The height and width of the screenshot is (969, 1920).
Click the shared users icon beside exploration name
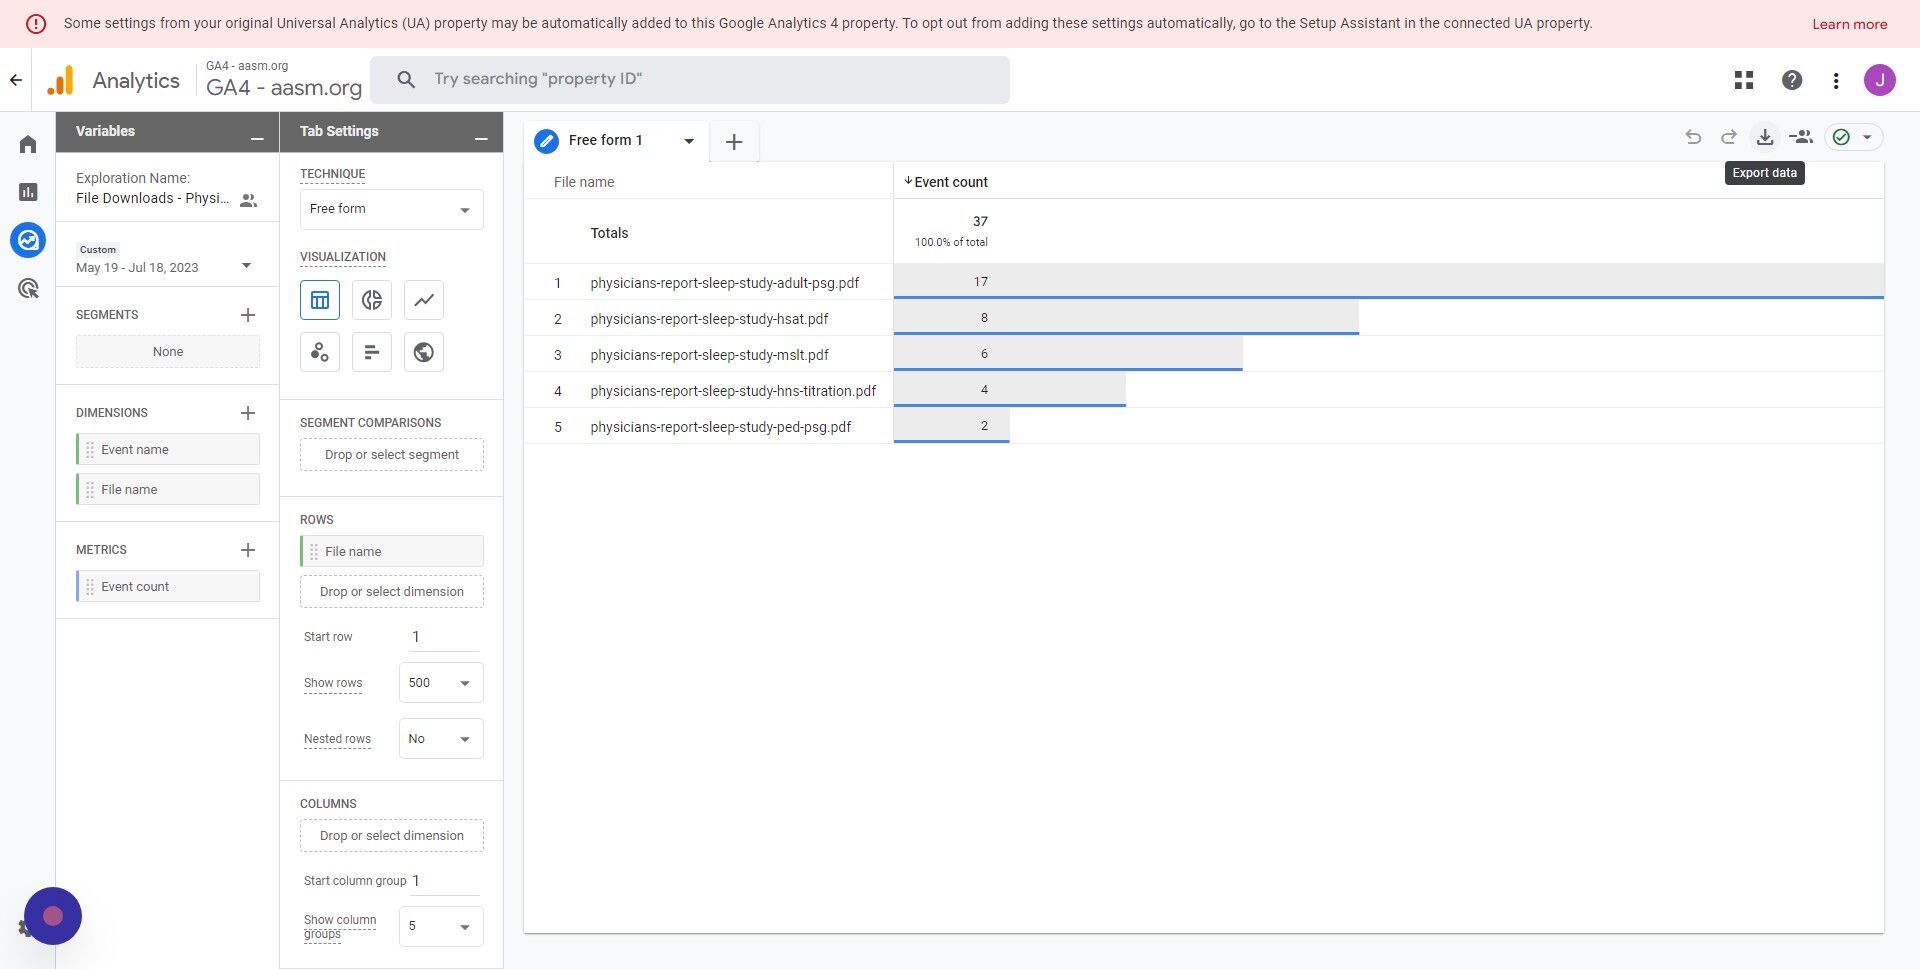pos(249,200)
